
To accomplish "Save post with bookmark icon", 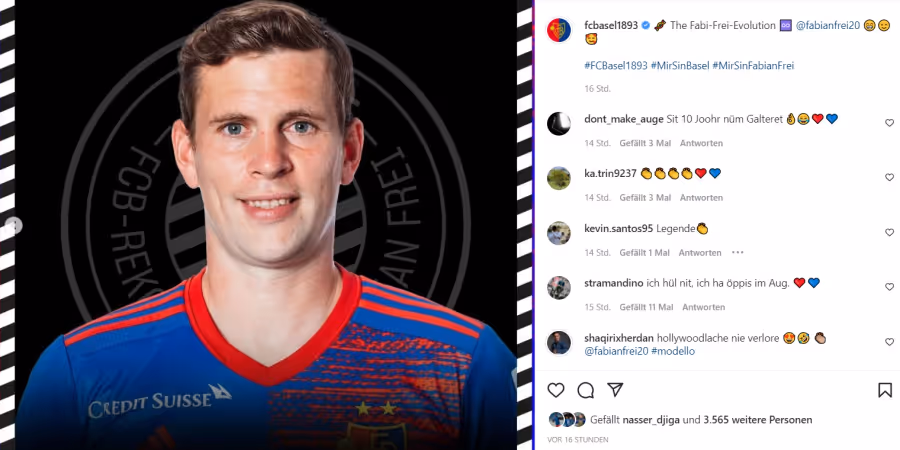I will pos(885,390).
